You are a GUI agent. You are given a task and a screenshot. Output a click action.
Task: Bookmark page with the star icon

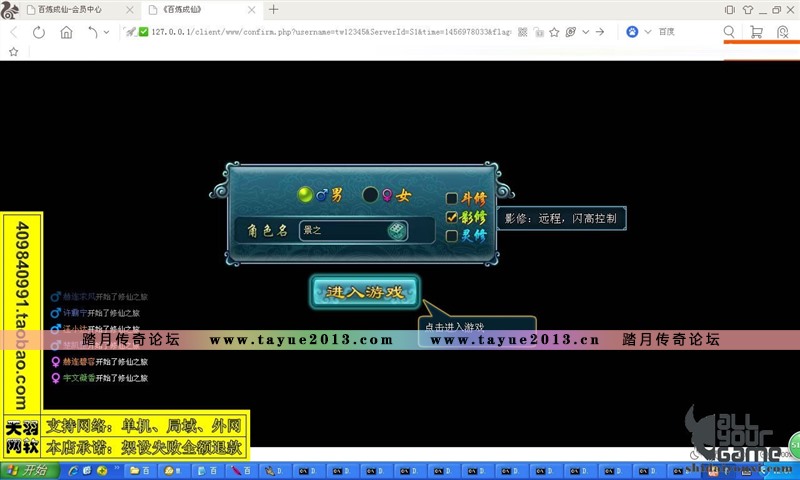click(x=14, y=51)
